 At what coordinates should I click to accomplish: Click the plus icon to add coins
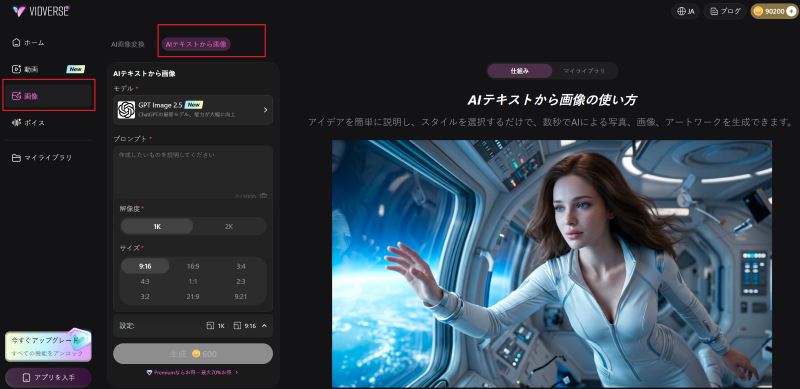791,11
